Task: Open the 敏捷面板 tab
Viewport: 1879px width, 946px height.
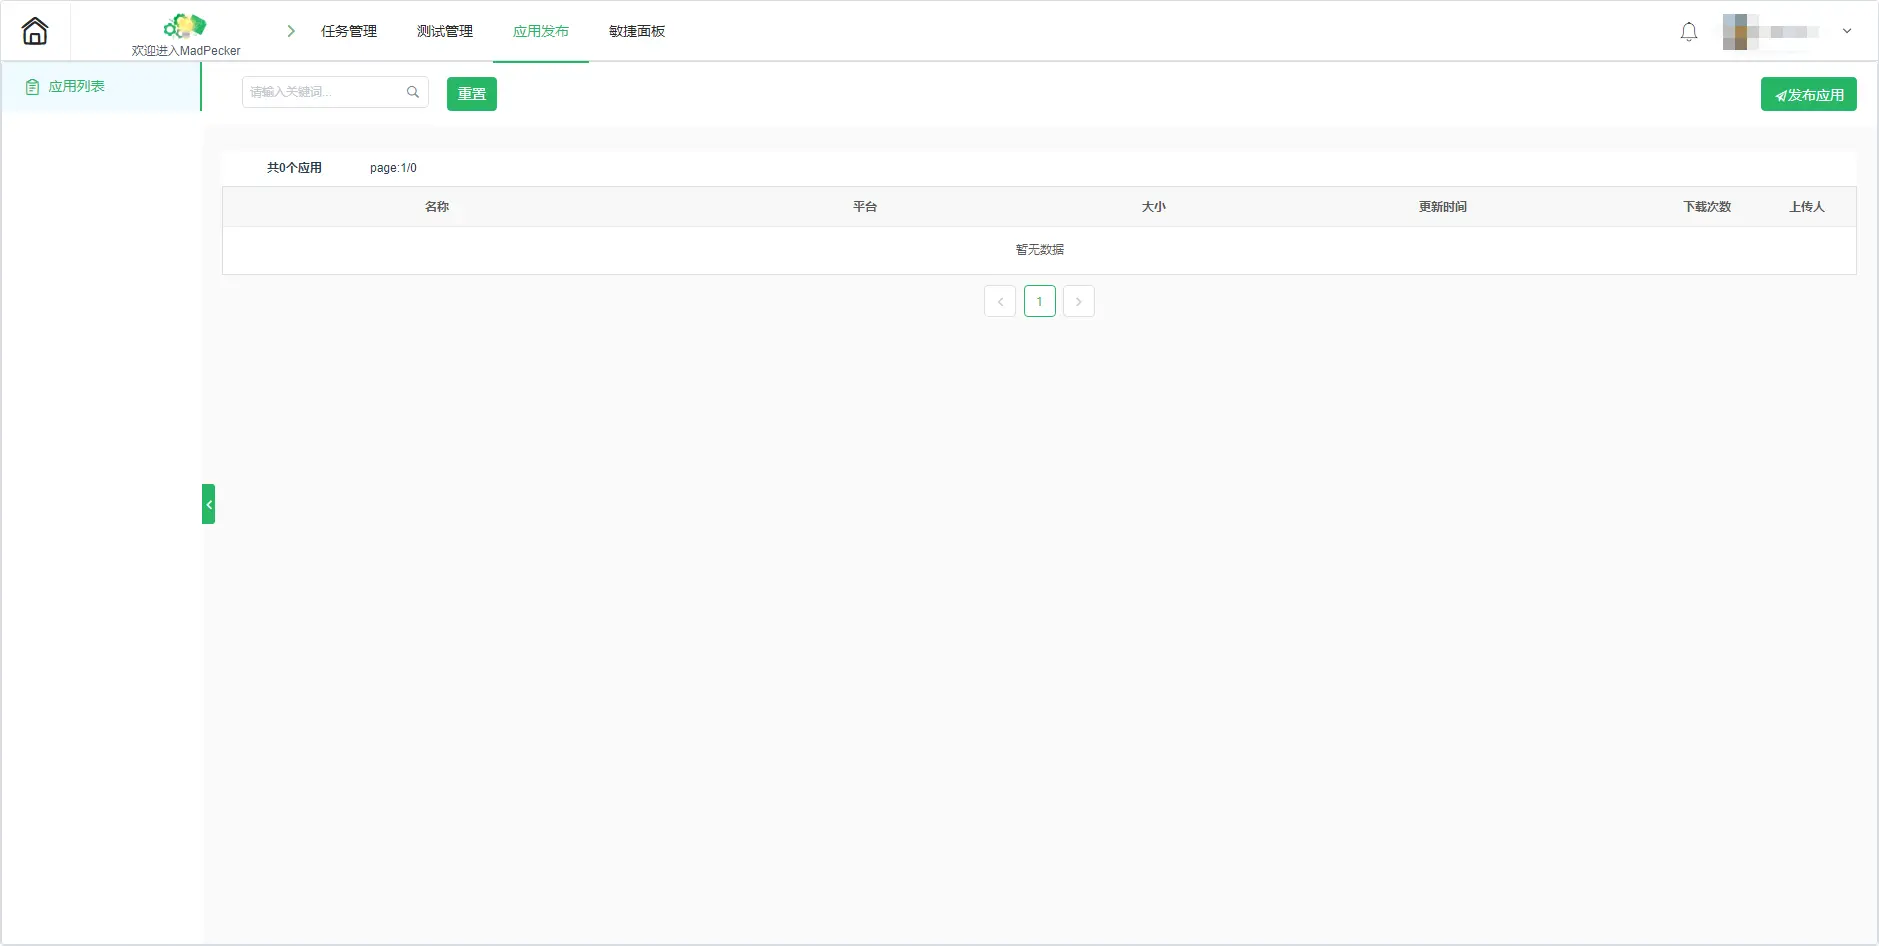Action: (637, 31)
